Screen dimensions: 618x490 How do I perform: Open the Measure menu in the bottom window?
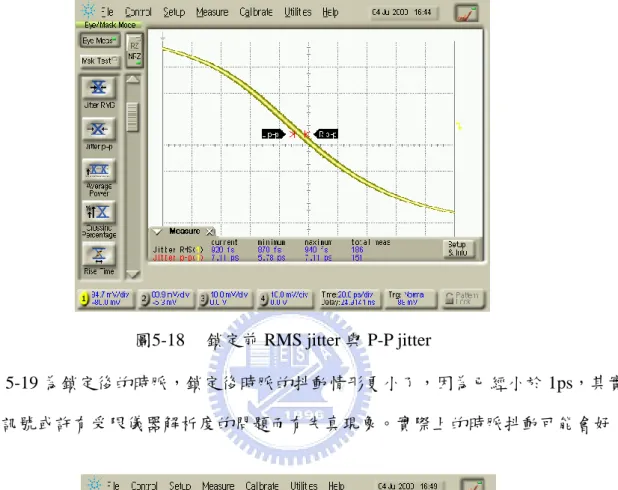(x=218, y=485)
